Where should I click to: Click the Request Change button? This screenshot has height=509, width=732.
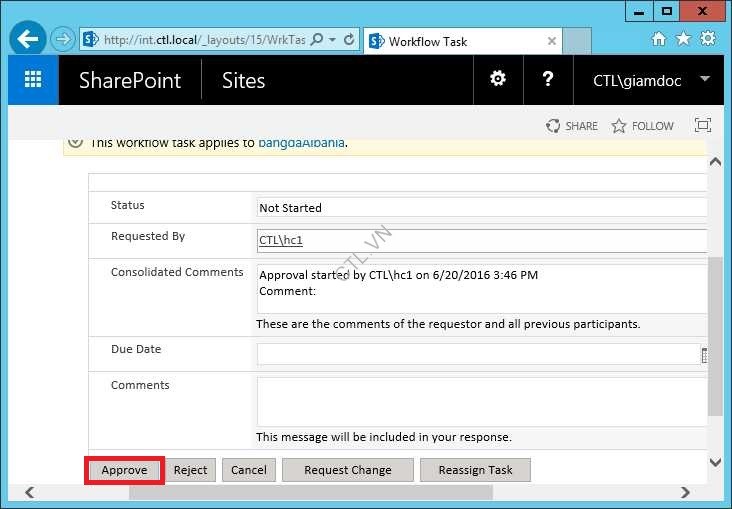tap(347, 470)
